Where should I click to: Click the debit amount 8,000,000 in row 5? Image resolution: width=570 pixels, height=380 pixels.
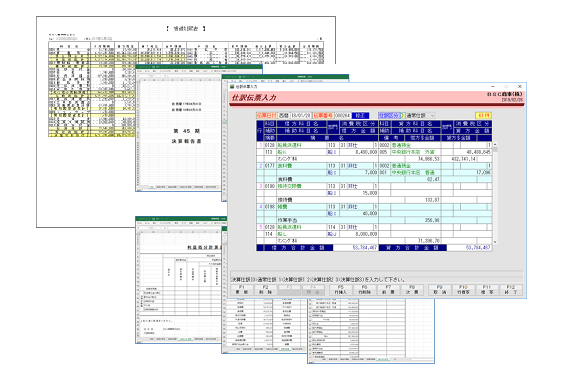click(358, 234)
